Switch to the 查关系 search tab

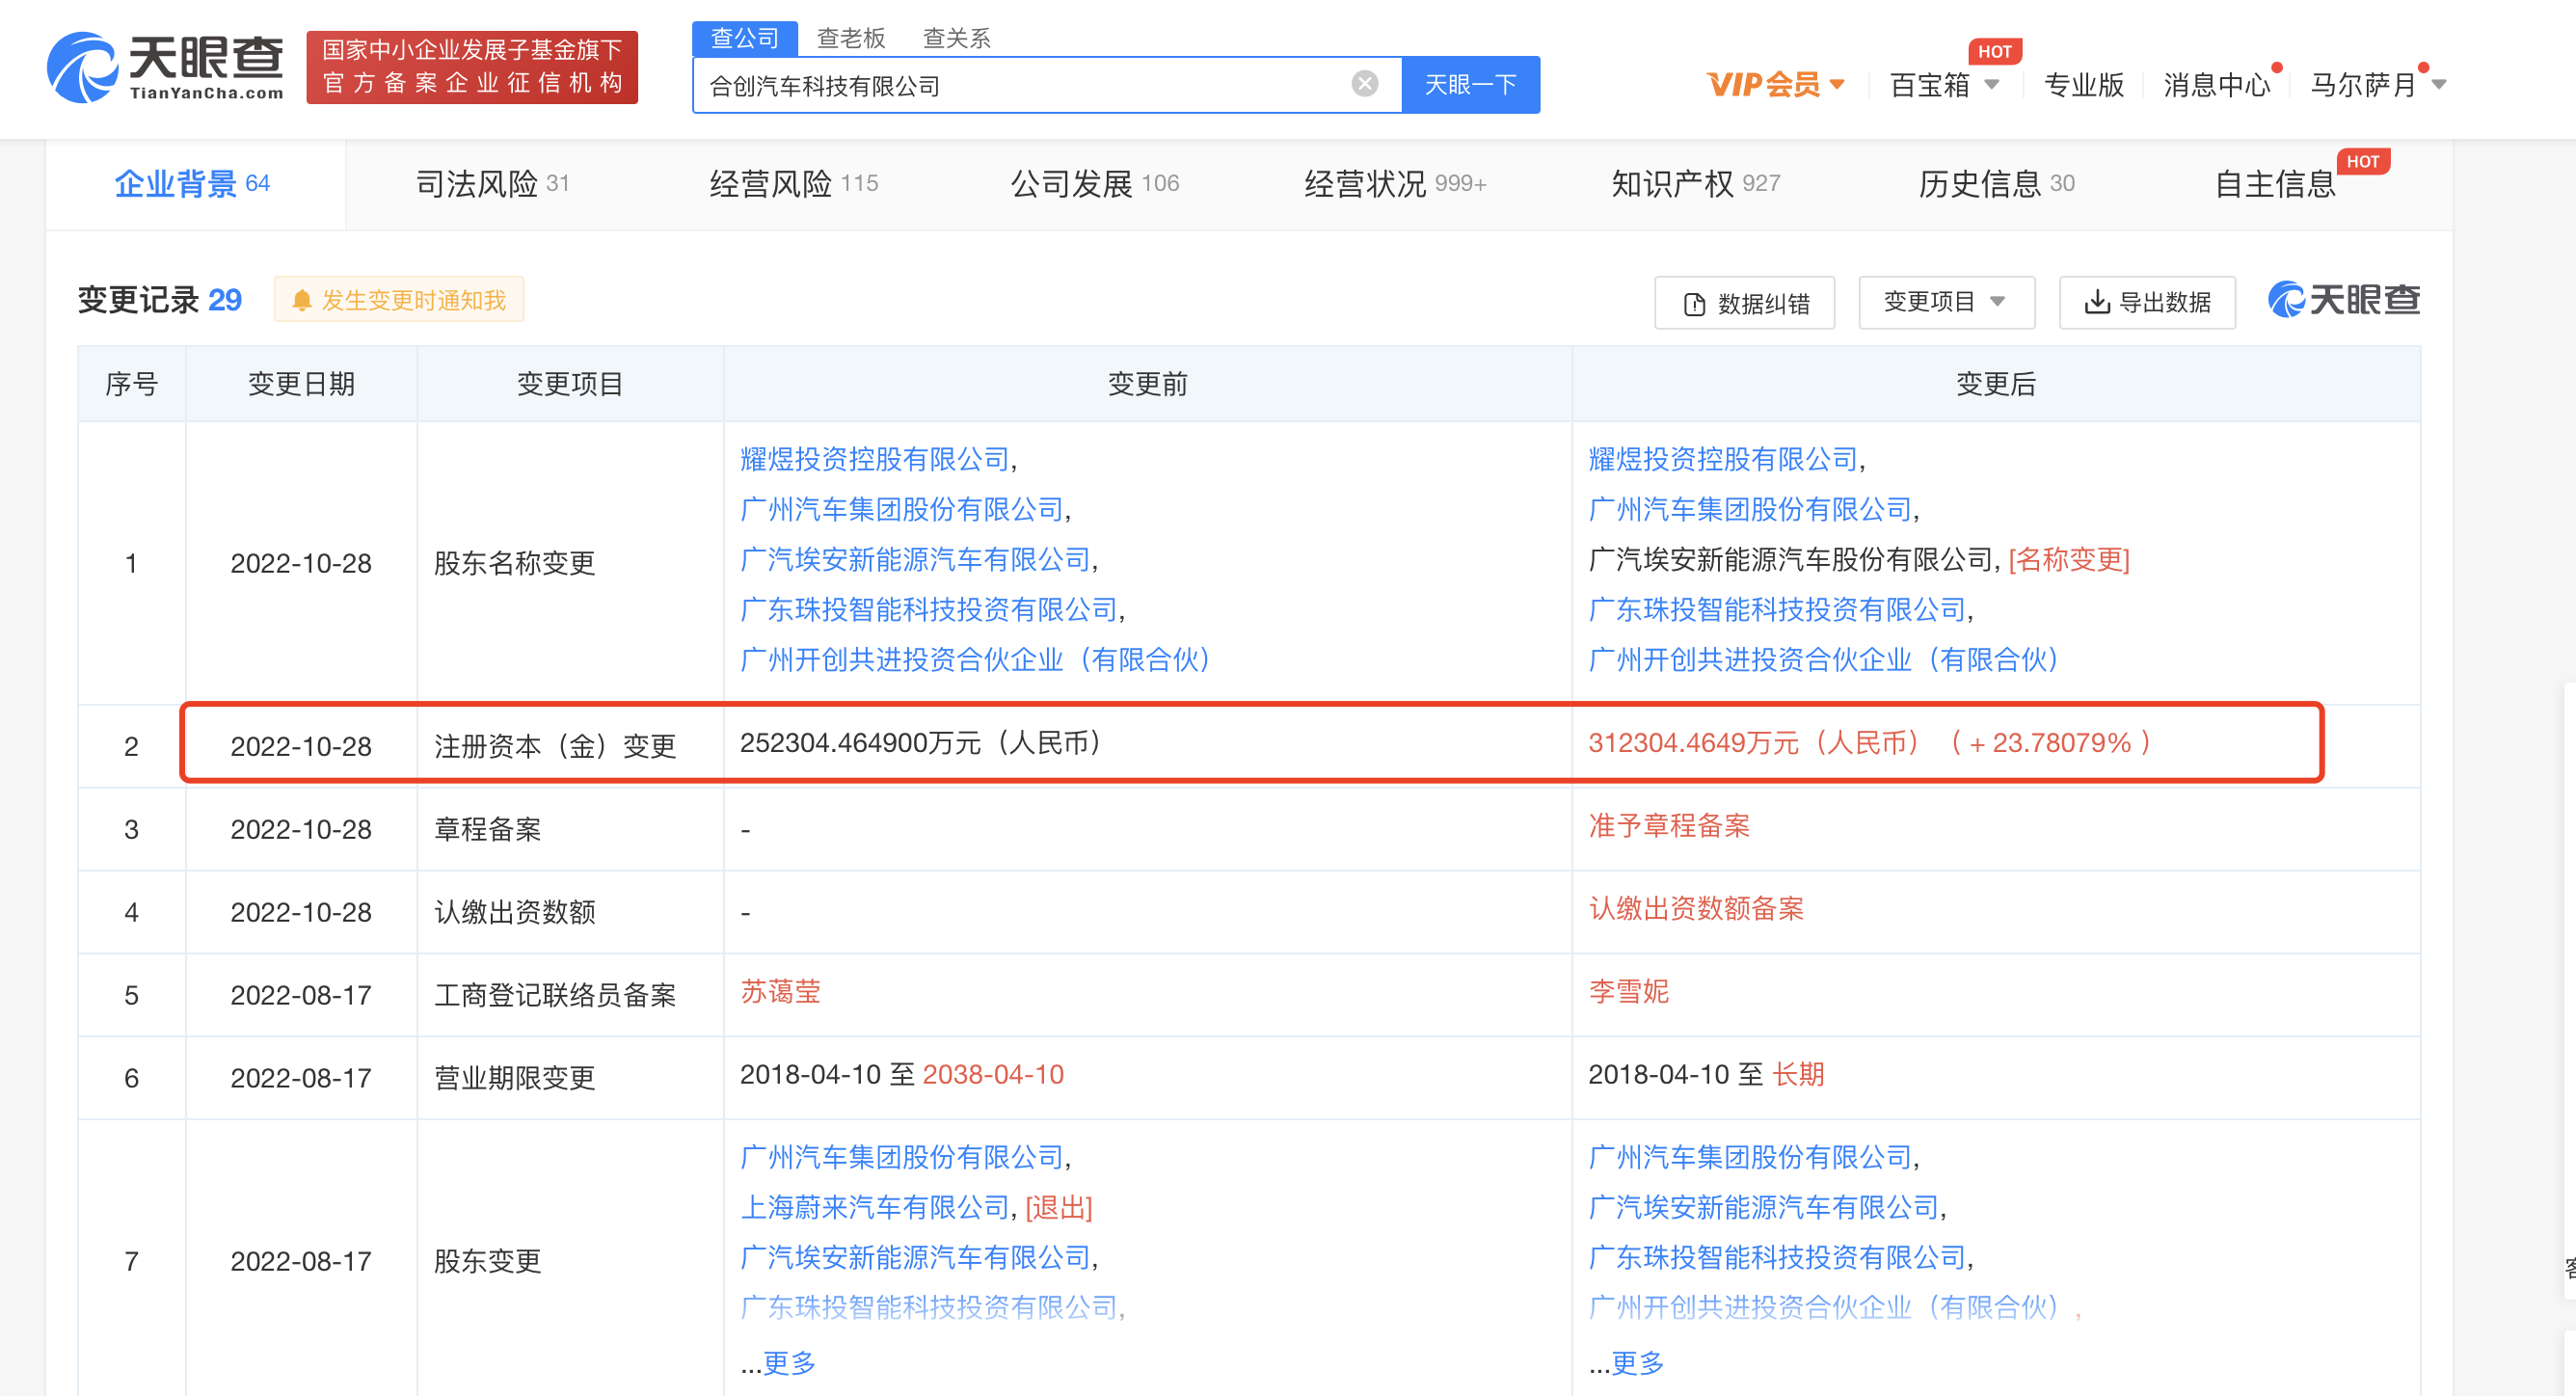coord(956,38)
